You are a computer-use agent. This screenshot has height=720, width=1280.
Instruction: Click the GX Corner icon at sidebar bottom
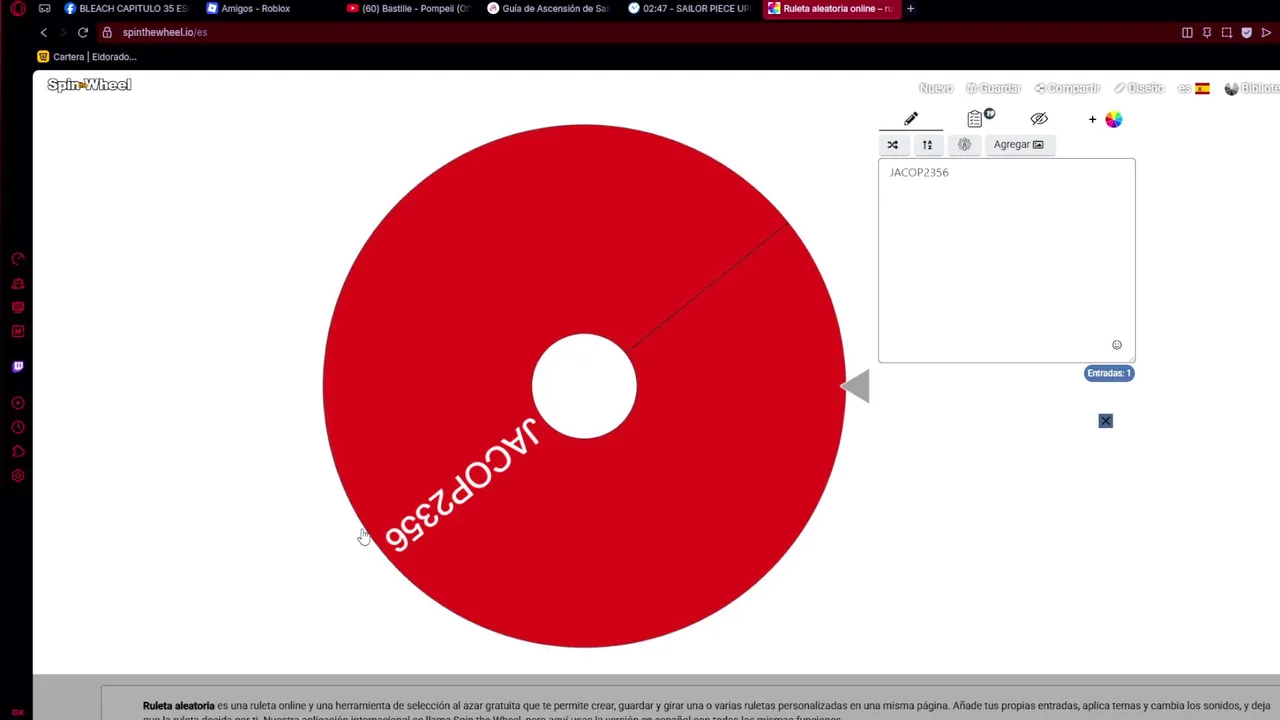coord(18,712)
